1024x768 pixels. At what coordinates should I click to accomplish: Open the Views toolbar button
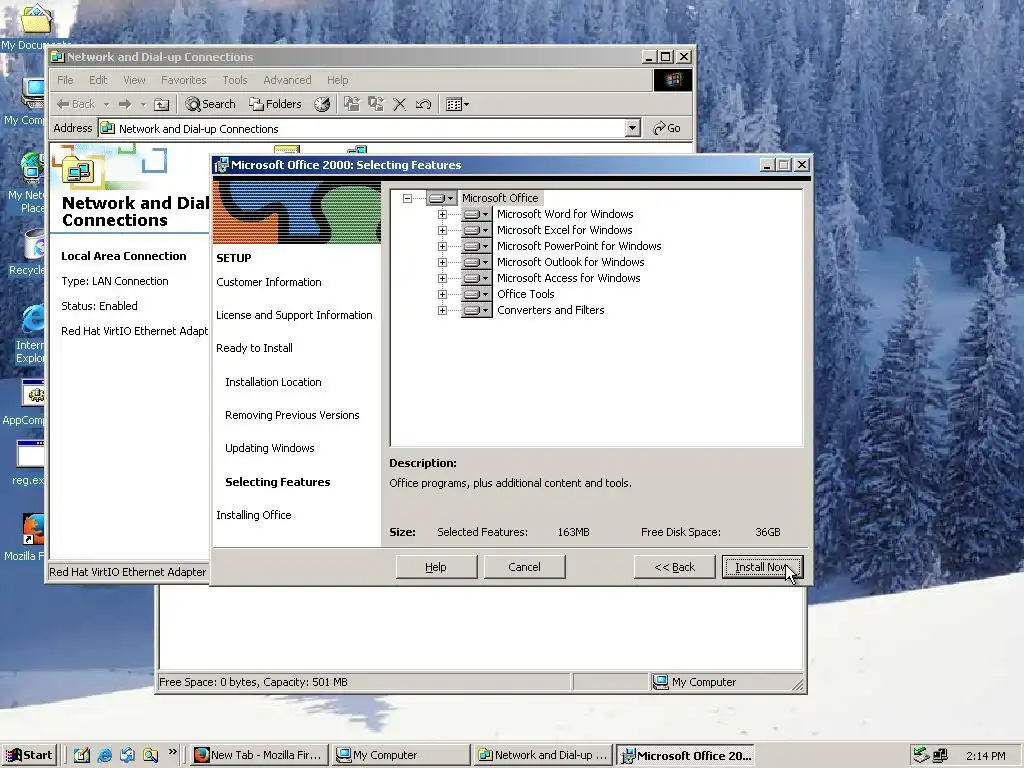457,104
